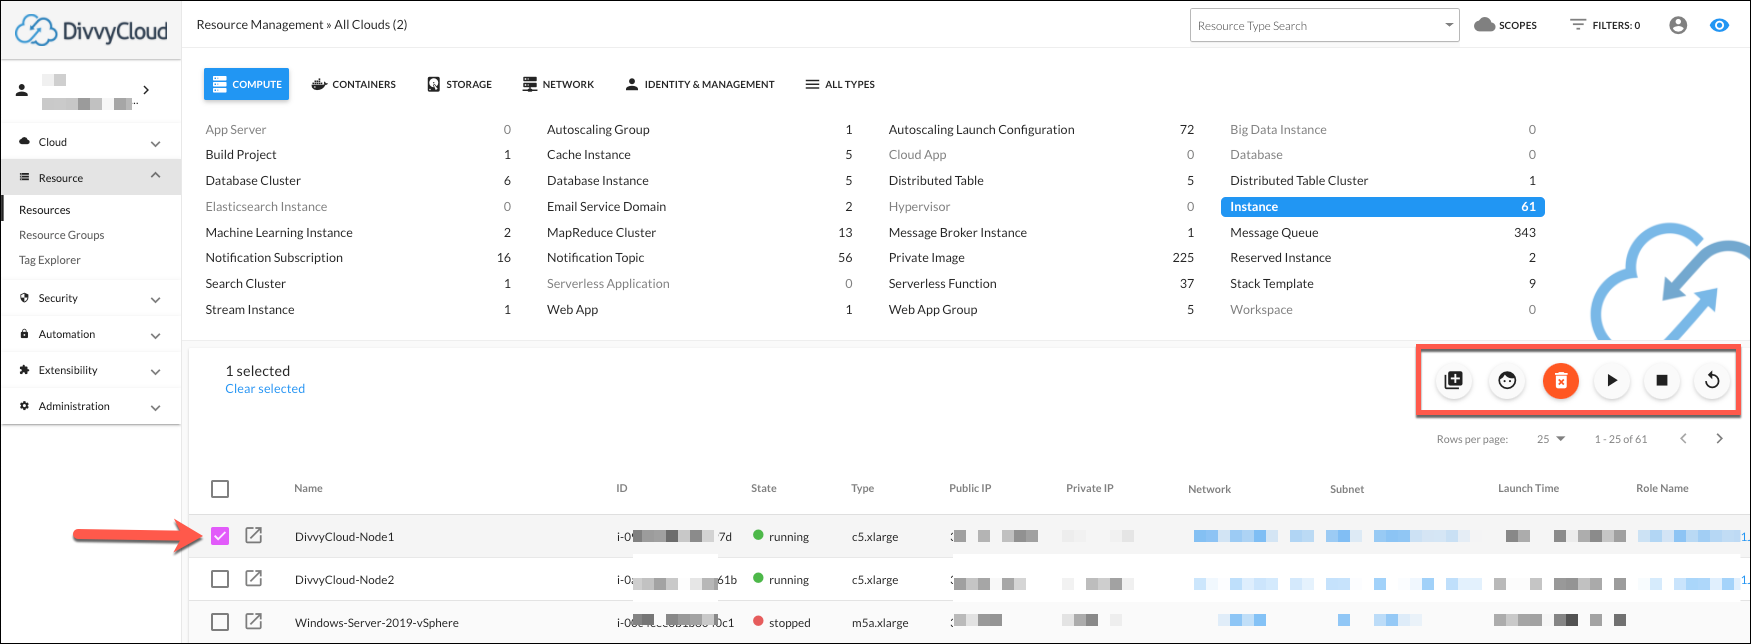Go to the next page of results

pyautogui.click(x=1719, y=438)
